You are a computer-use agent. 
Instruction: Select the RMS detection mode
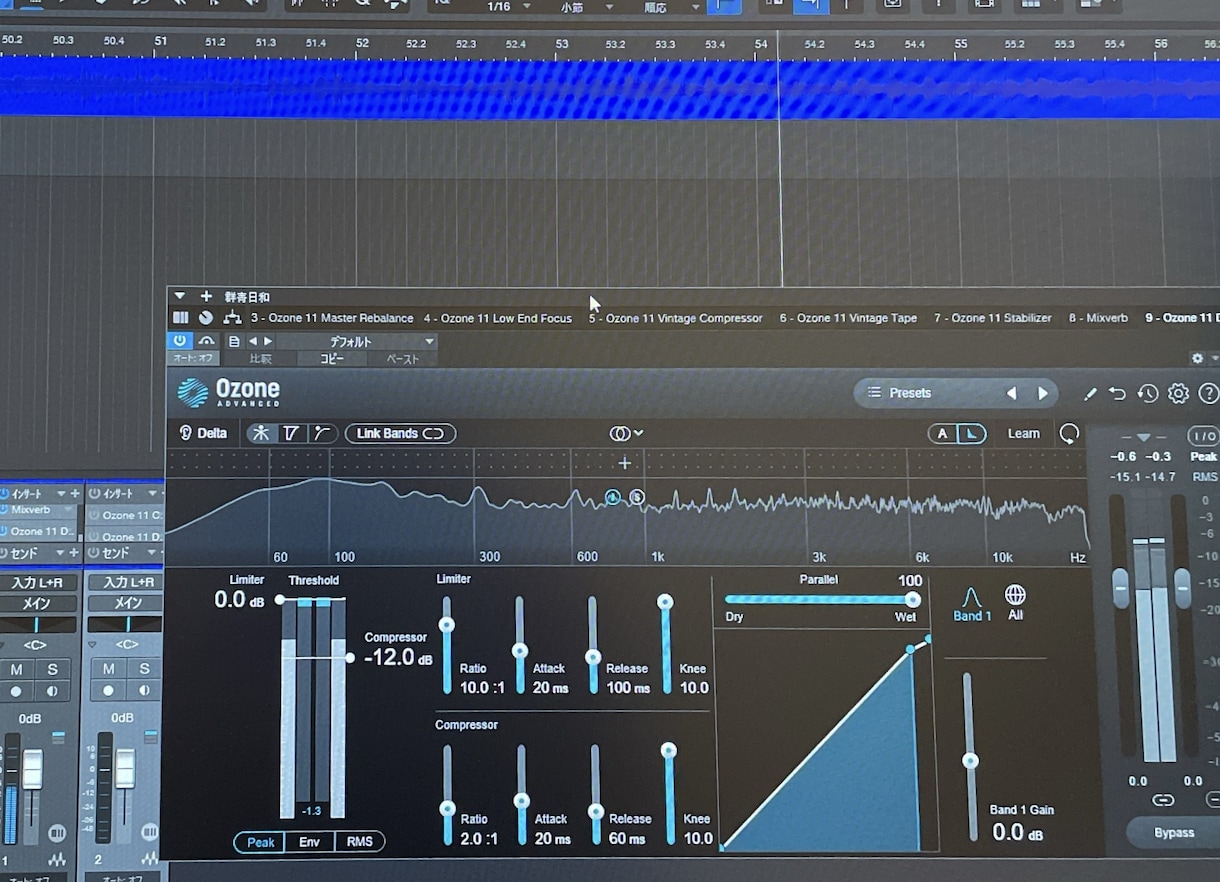[360, 842]
